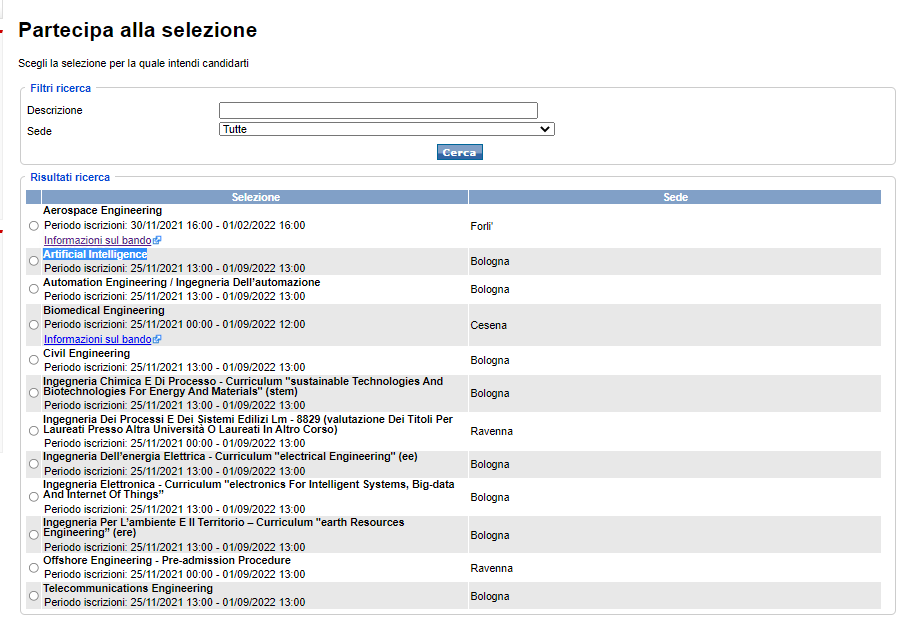
Task: Pick Ingegneria Dell'energia Elettrica radio button
Action: [x=34, y=464]
